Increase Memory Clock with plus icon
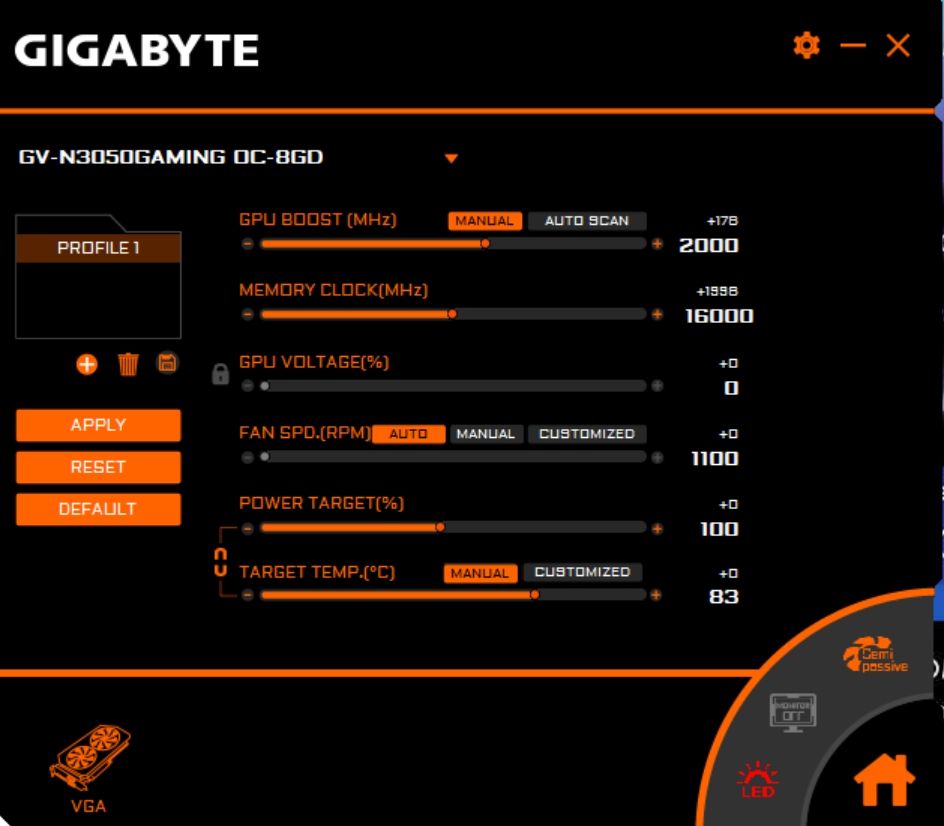944x826 pixels. click(x=657, y=314)
